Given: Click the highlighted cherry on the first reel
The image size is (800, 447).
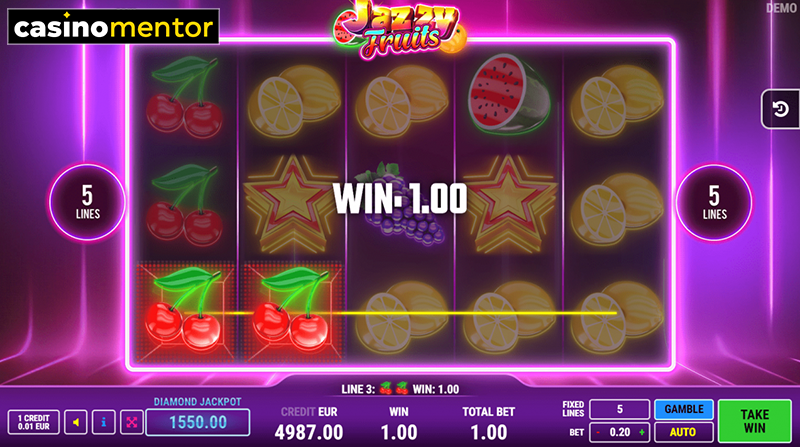Looking at the screenshot, I should [185, 311].
